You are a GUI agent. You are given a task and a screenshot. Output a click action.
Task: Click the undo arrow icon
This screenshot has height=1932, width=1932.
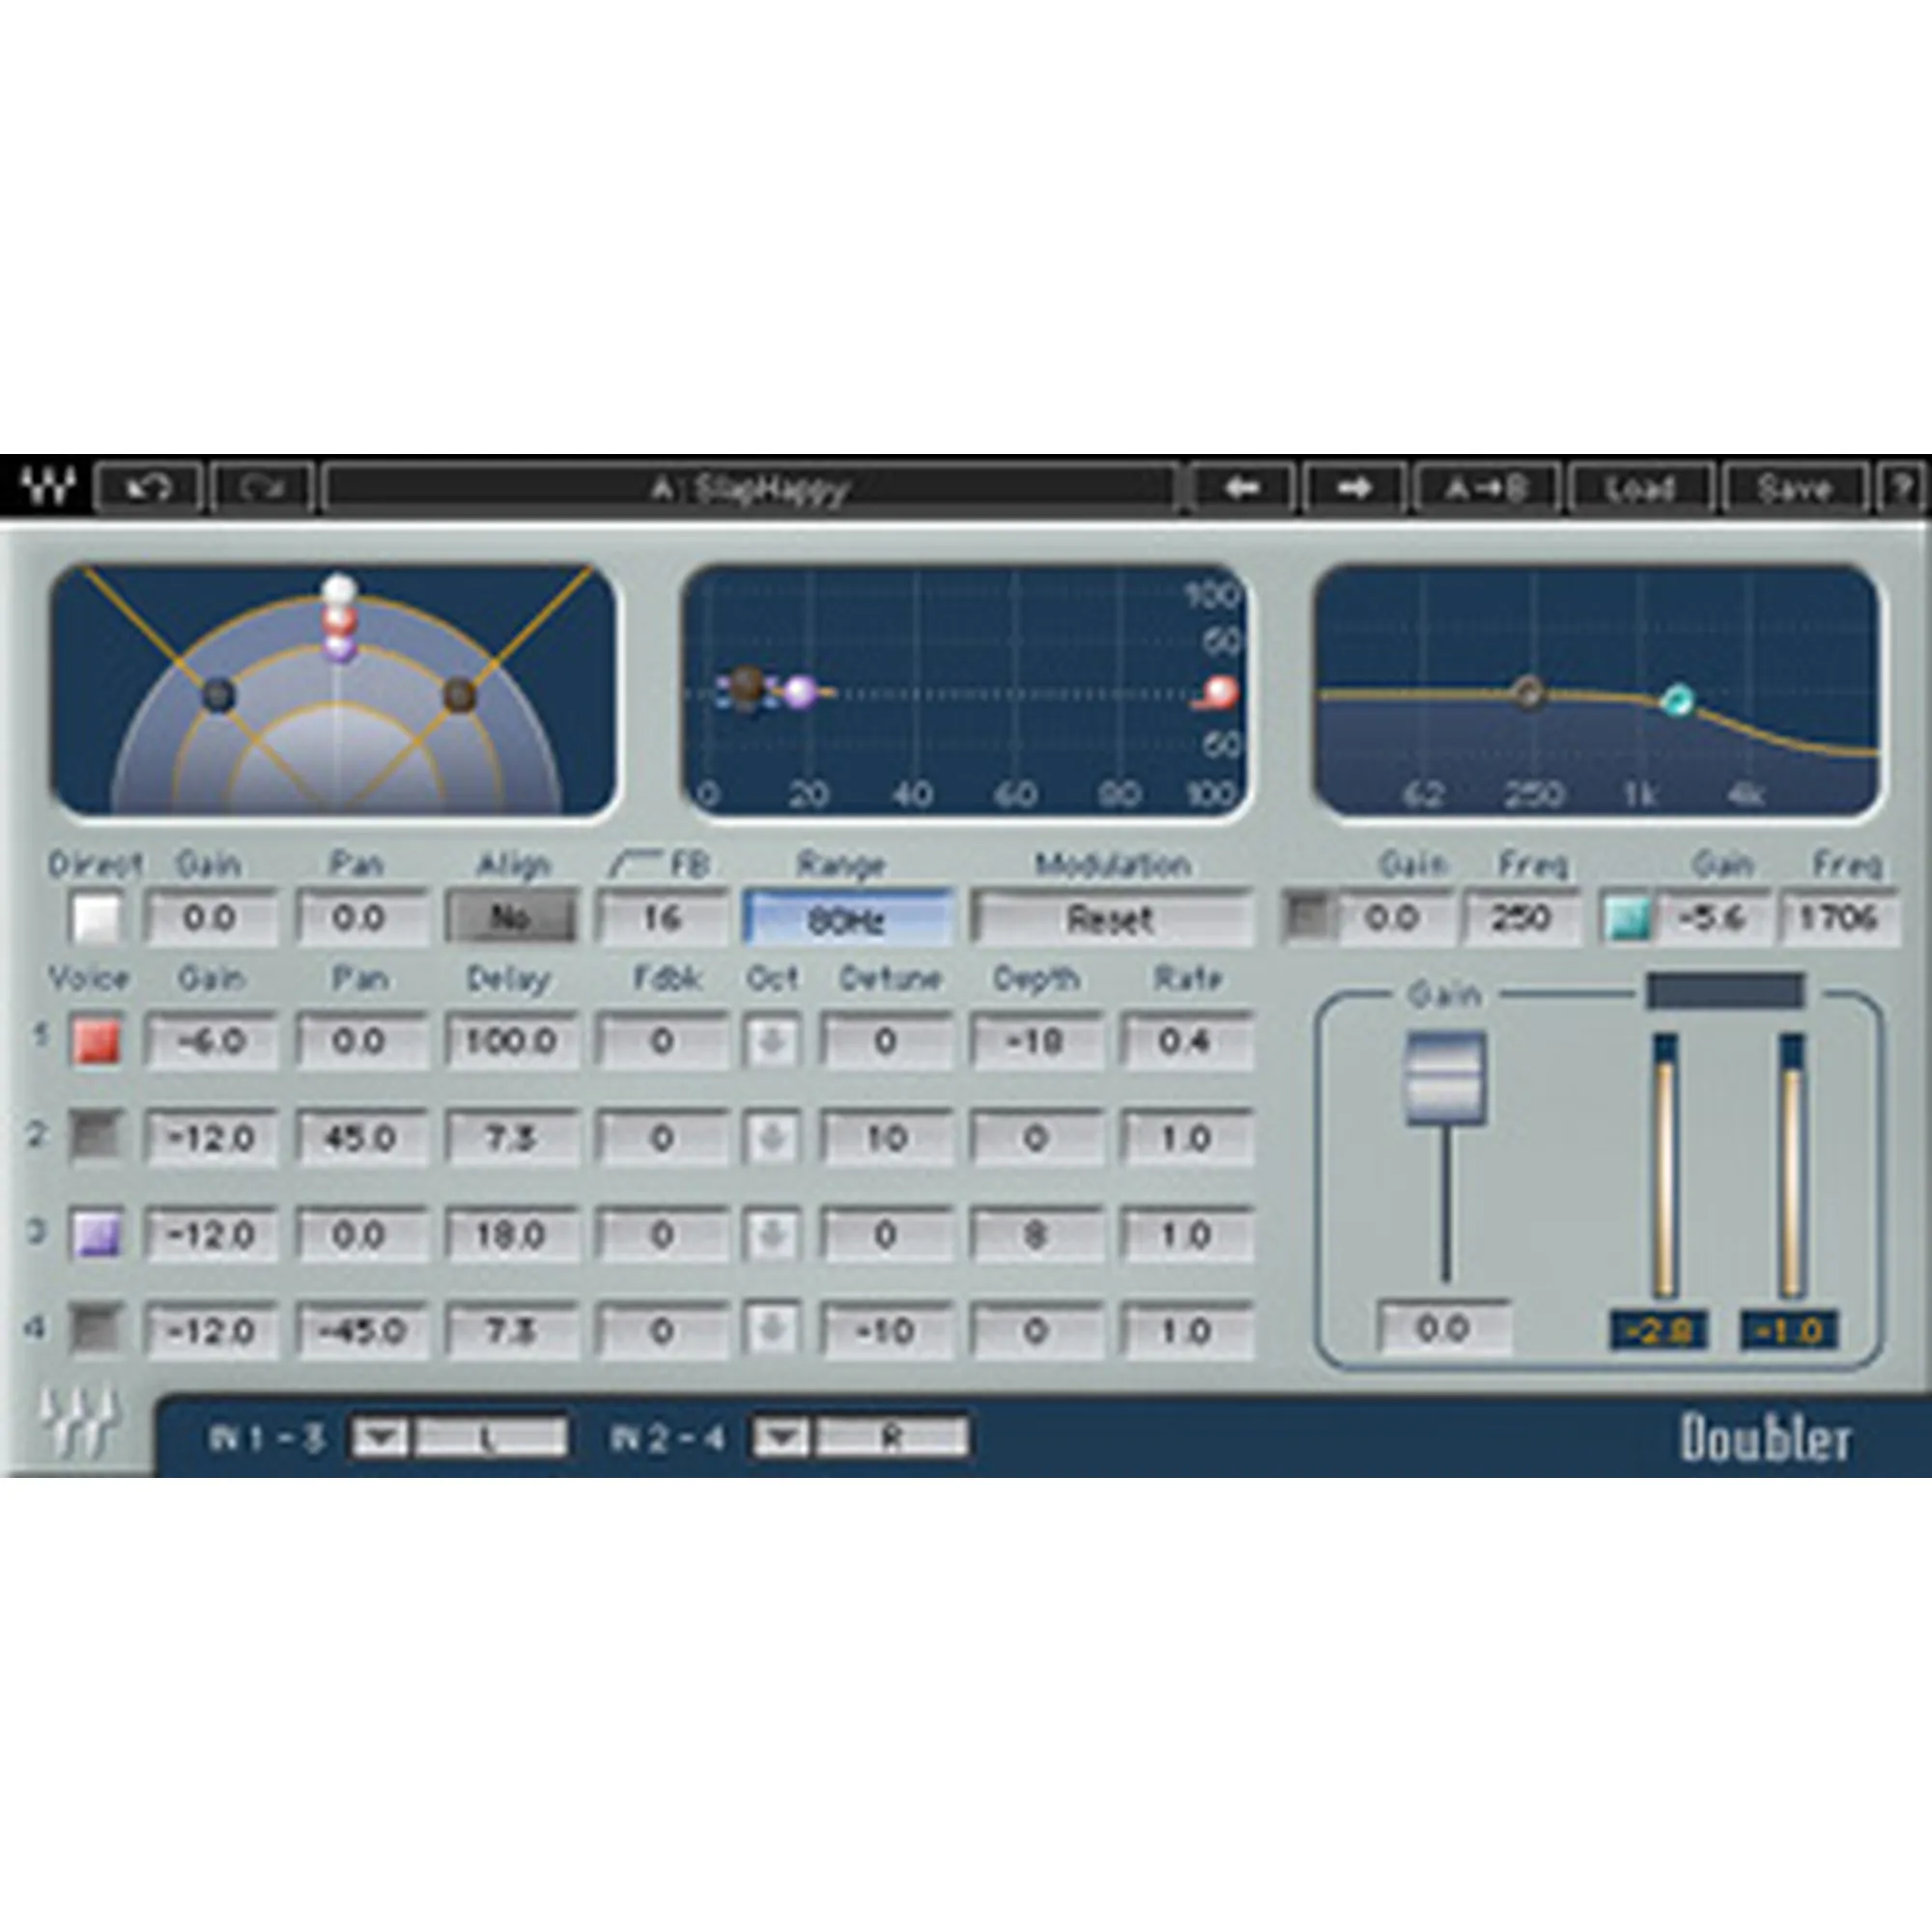pyautogui.click(x=148, y=488)
